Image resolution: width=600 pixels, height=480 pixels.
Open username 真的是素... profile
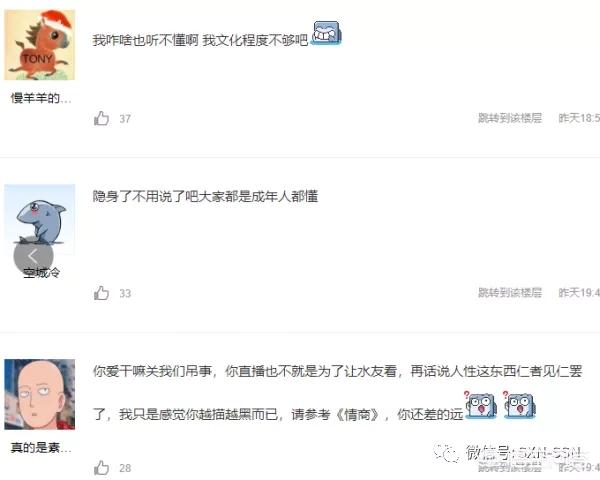pyautogui.click(x=41, y=447)
